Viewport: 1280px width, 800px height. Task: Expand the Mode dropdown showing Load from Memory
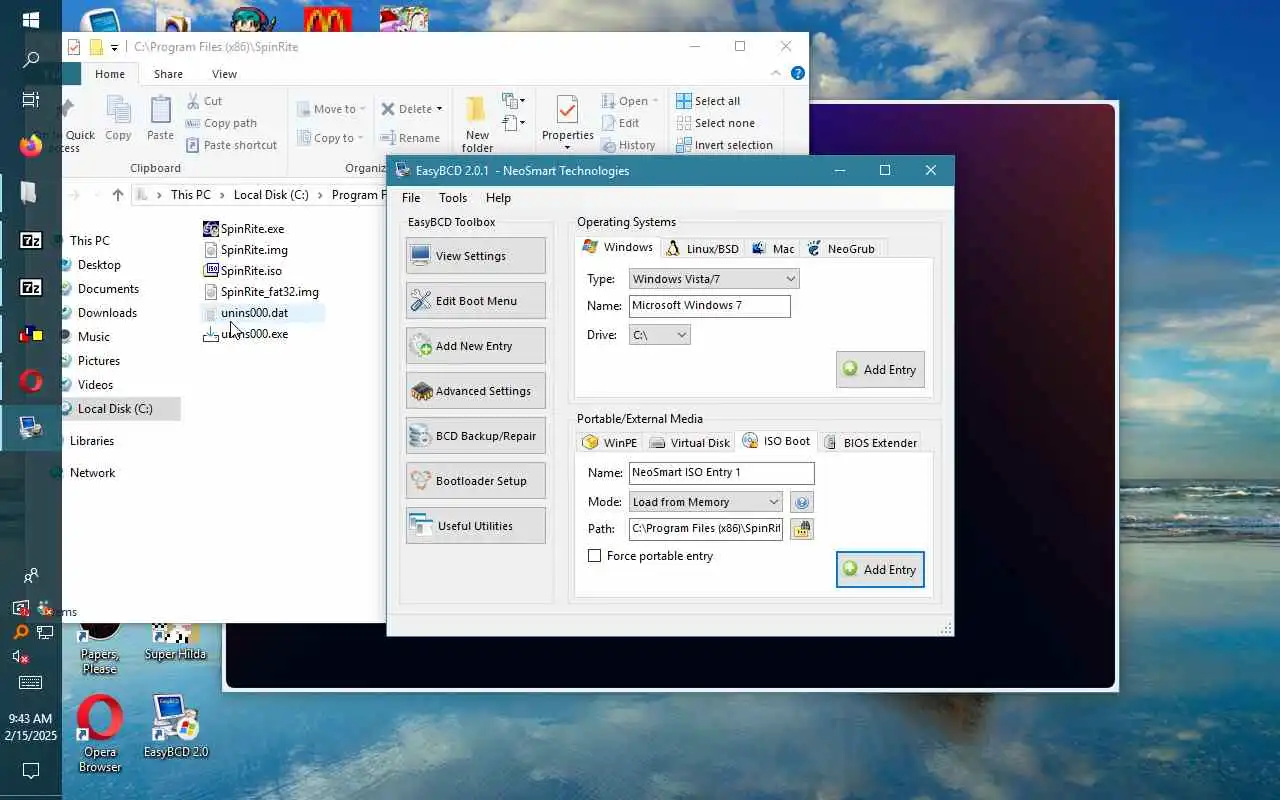pyautogui.click(x=705, y=502)
